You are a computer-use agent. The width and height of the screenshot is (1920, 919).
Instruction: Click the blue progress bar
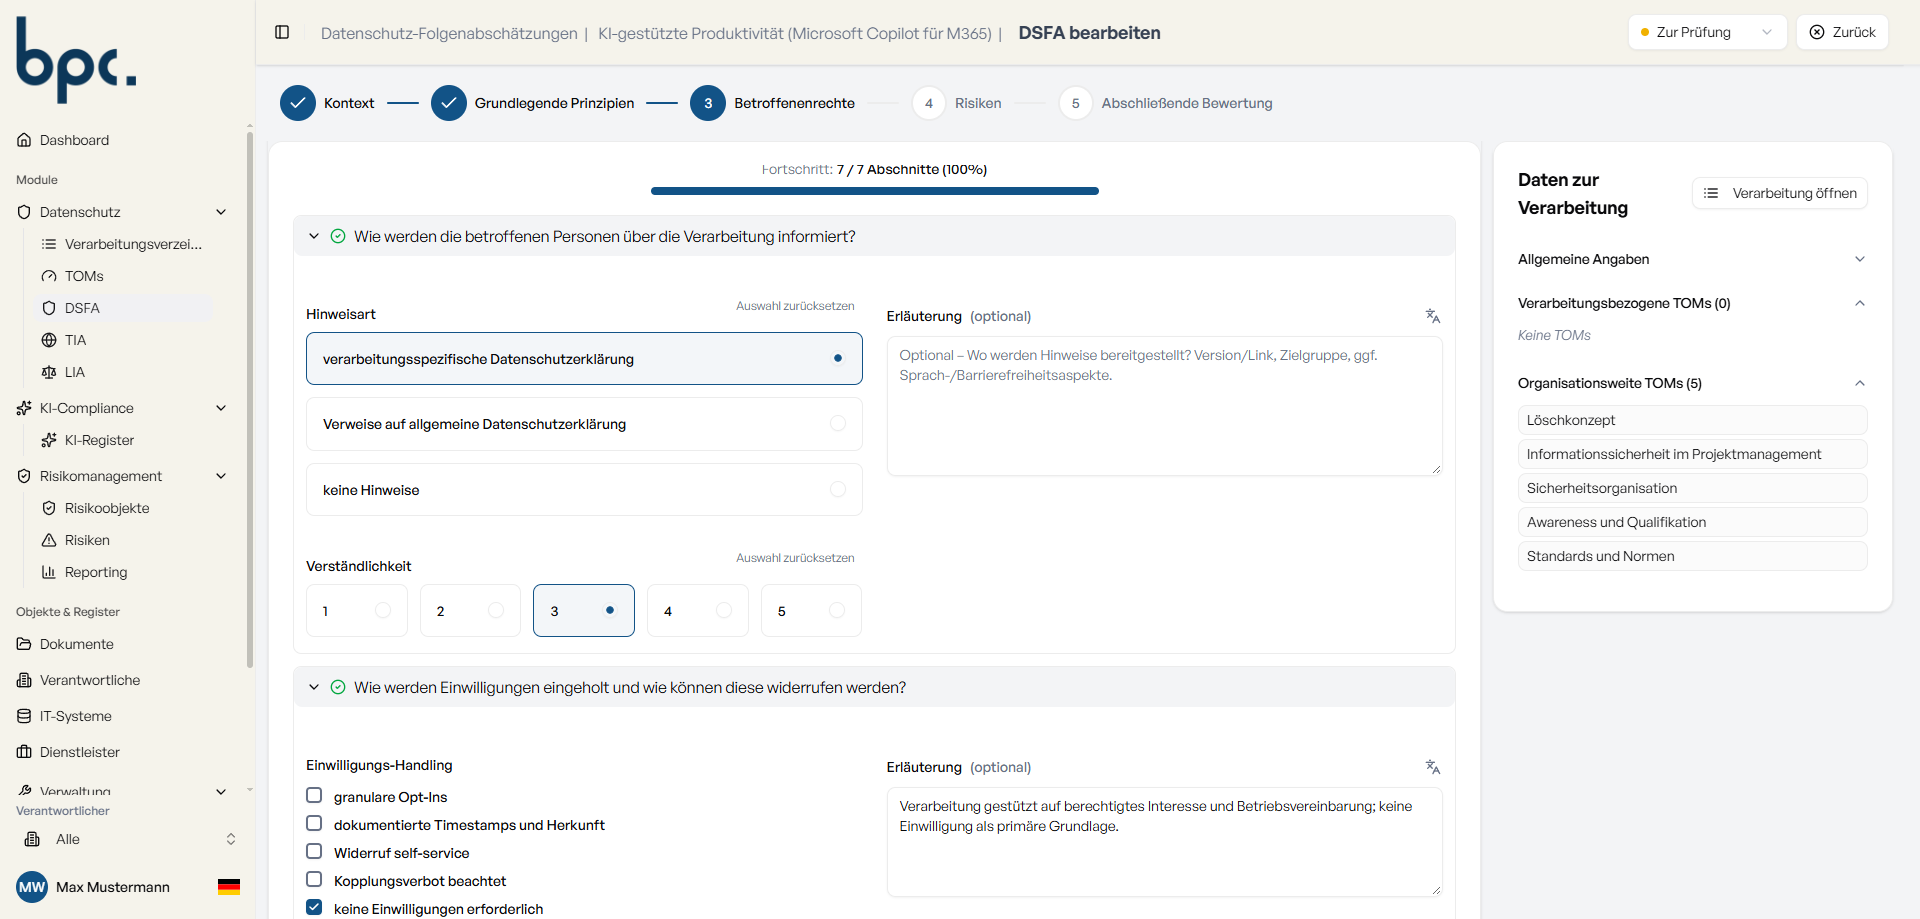click(875, 191)
